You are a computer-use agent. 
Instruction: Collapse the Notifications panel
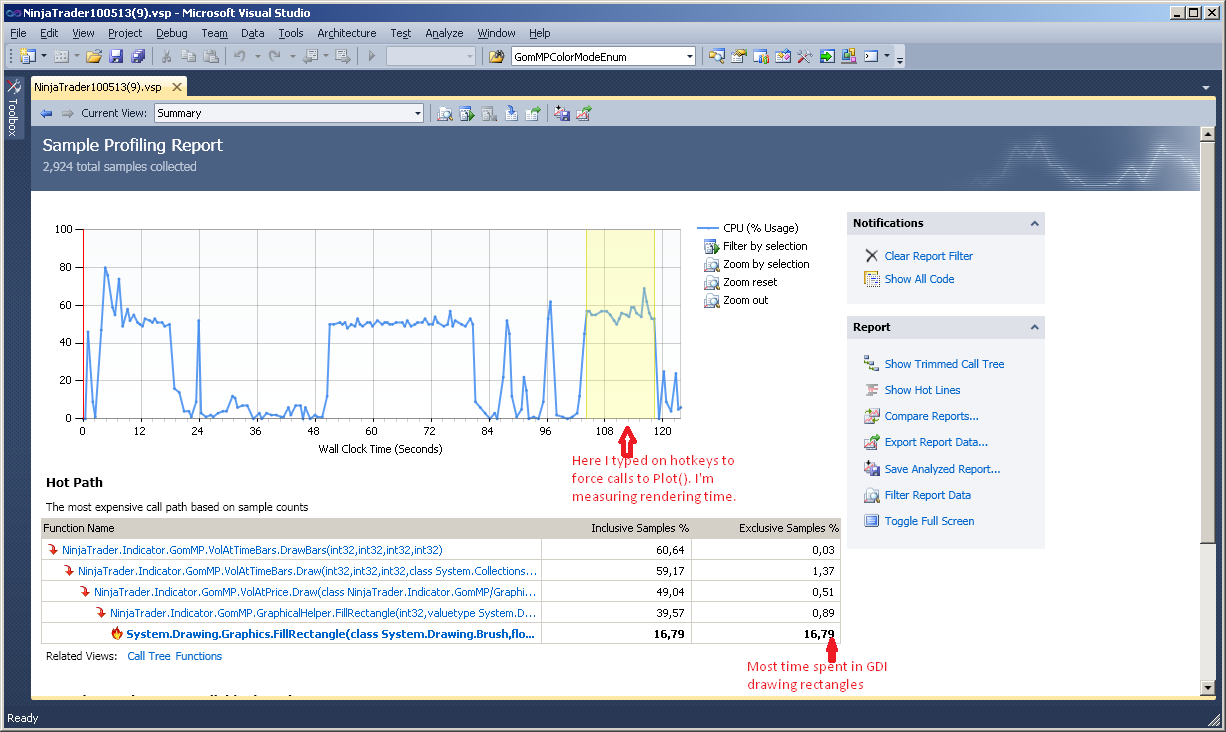1034,224
